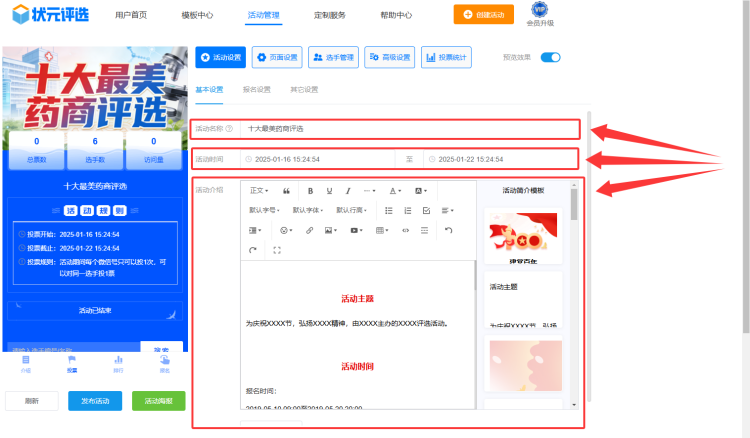Open the more text styles dropdown
750x438 pixels.
coord(369,191)
